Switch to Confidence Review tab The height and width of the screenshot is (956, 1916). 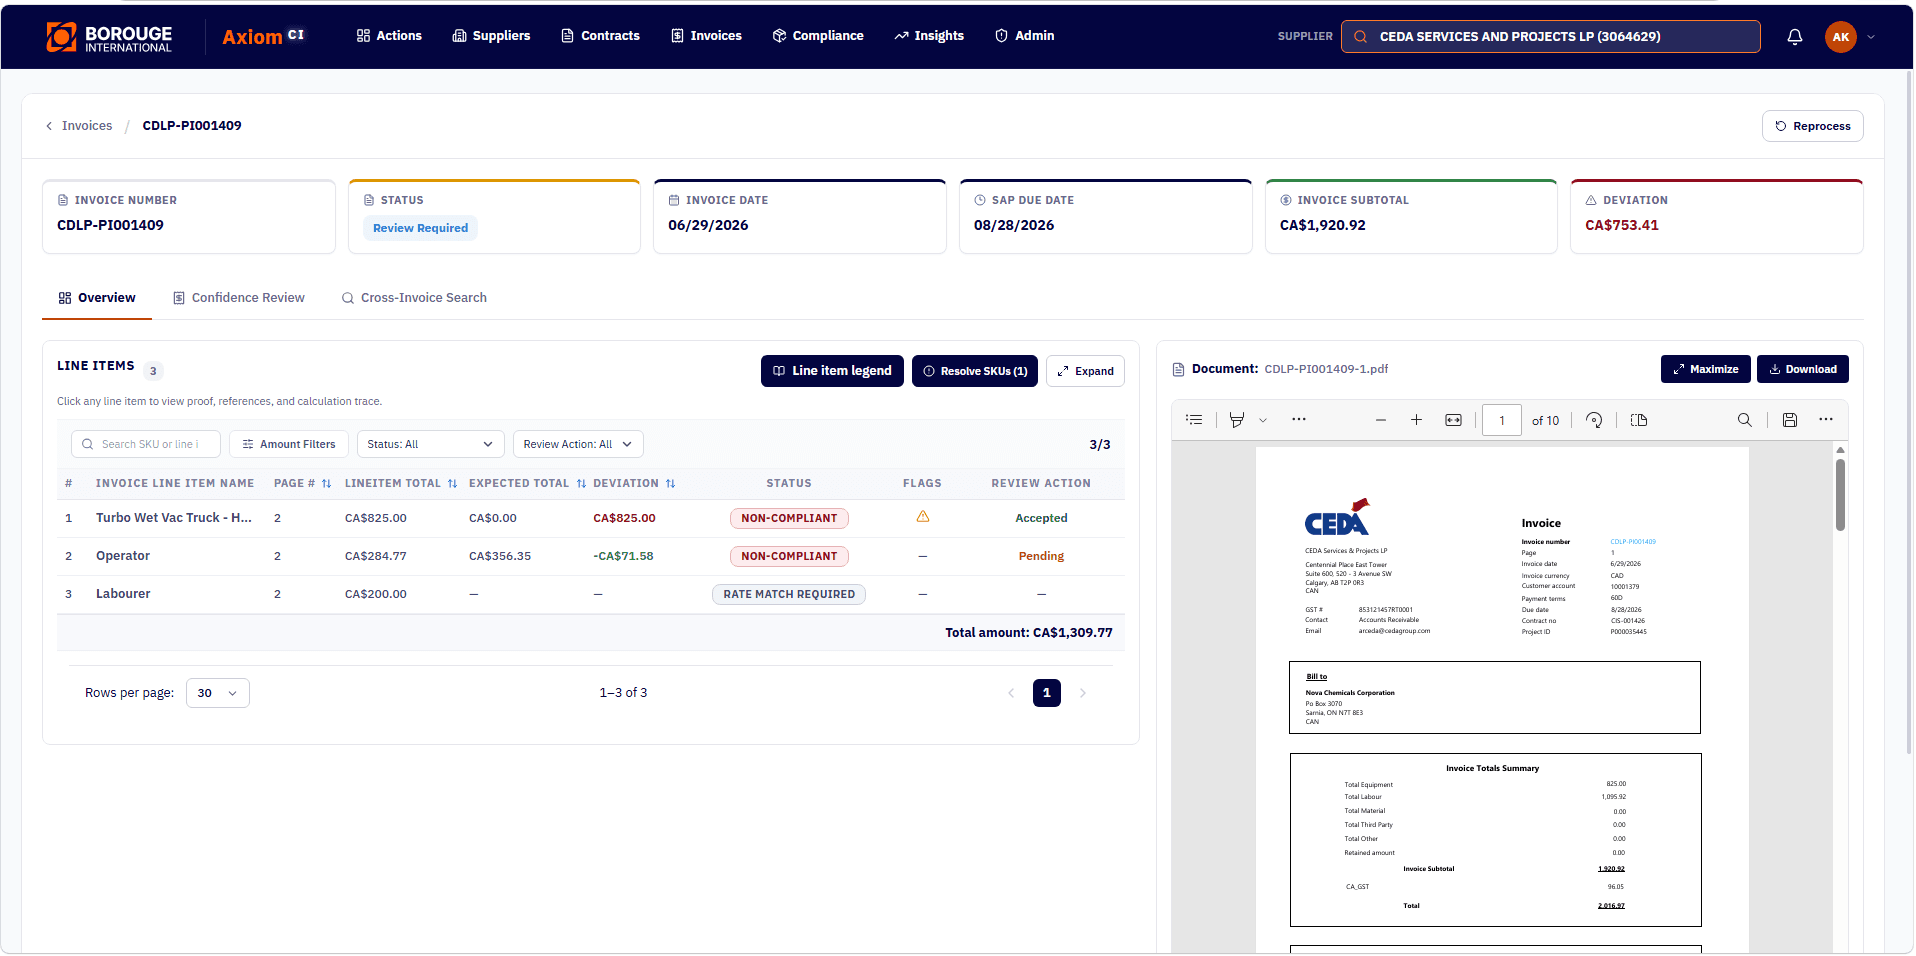tap(239, 298)
